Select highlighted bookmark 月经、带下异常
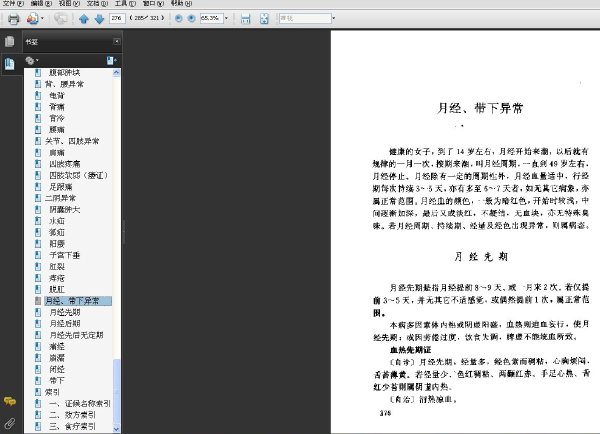Screen dimensions: 600x434 (x=78, y=301)
